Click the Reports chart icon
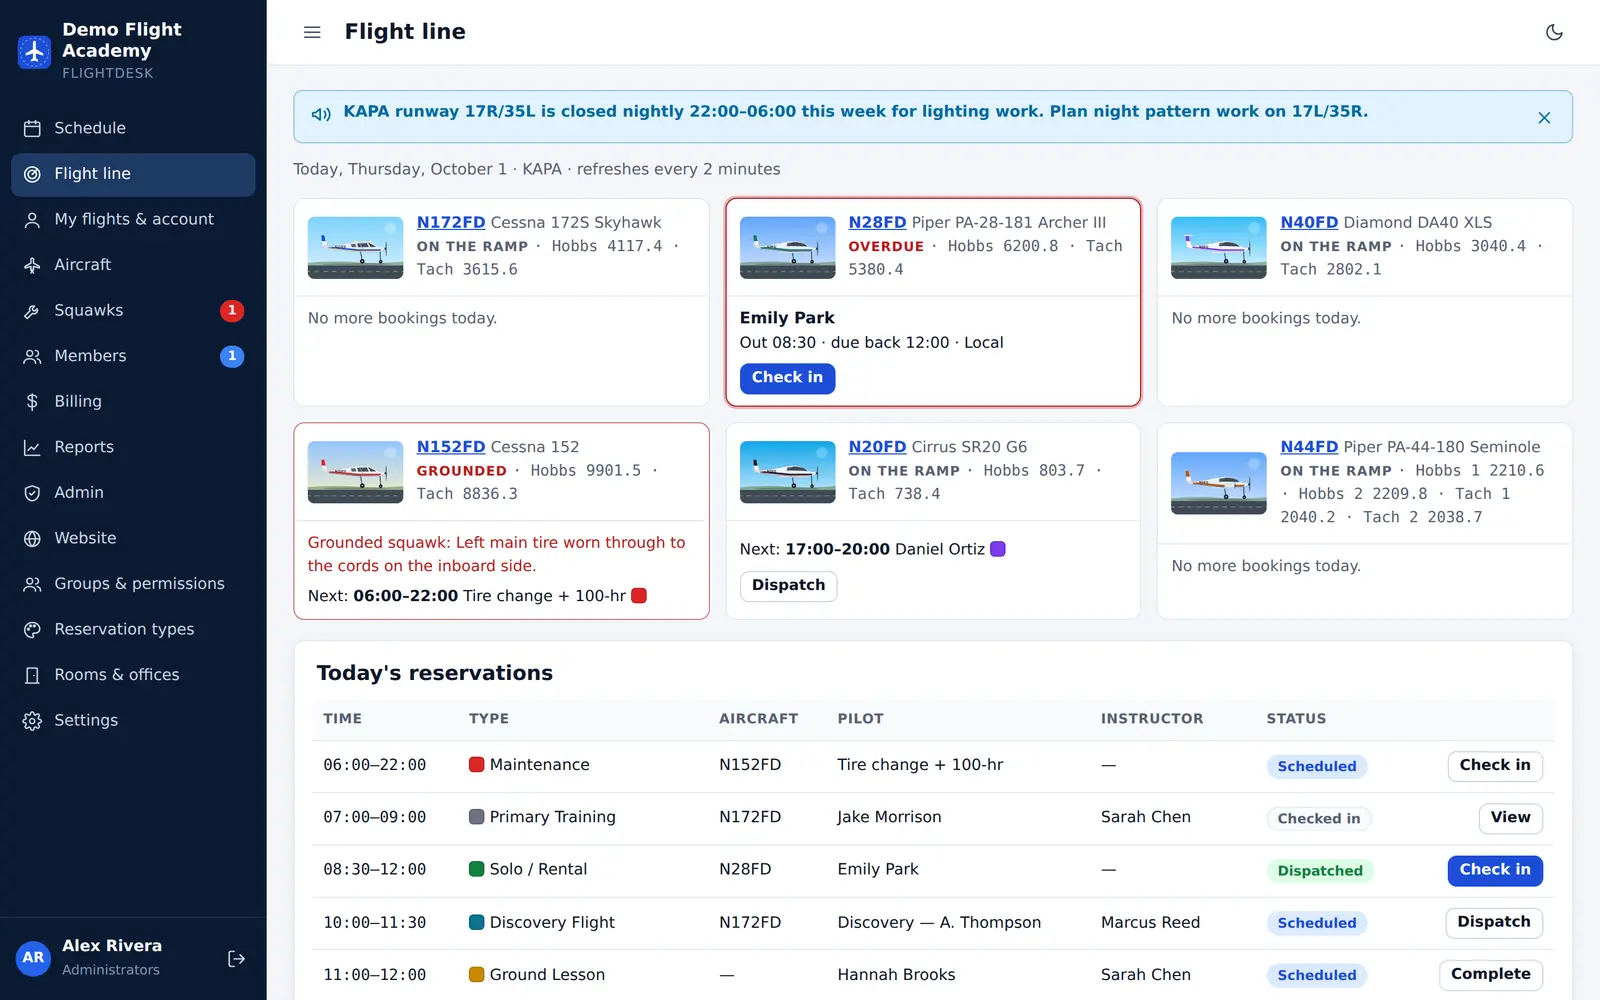This screenshot has width=1600, height=1000. click(32, 447)
